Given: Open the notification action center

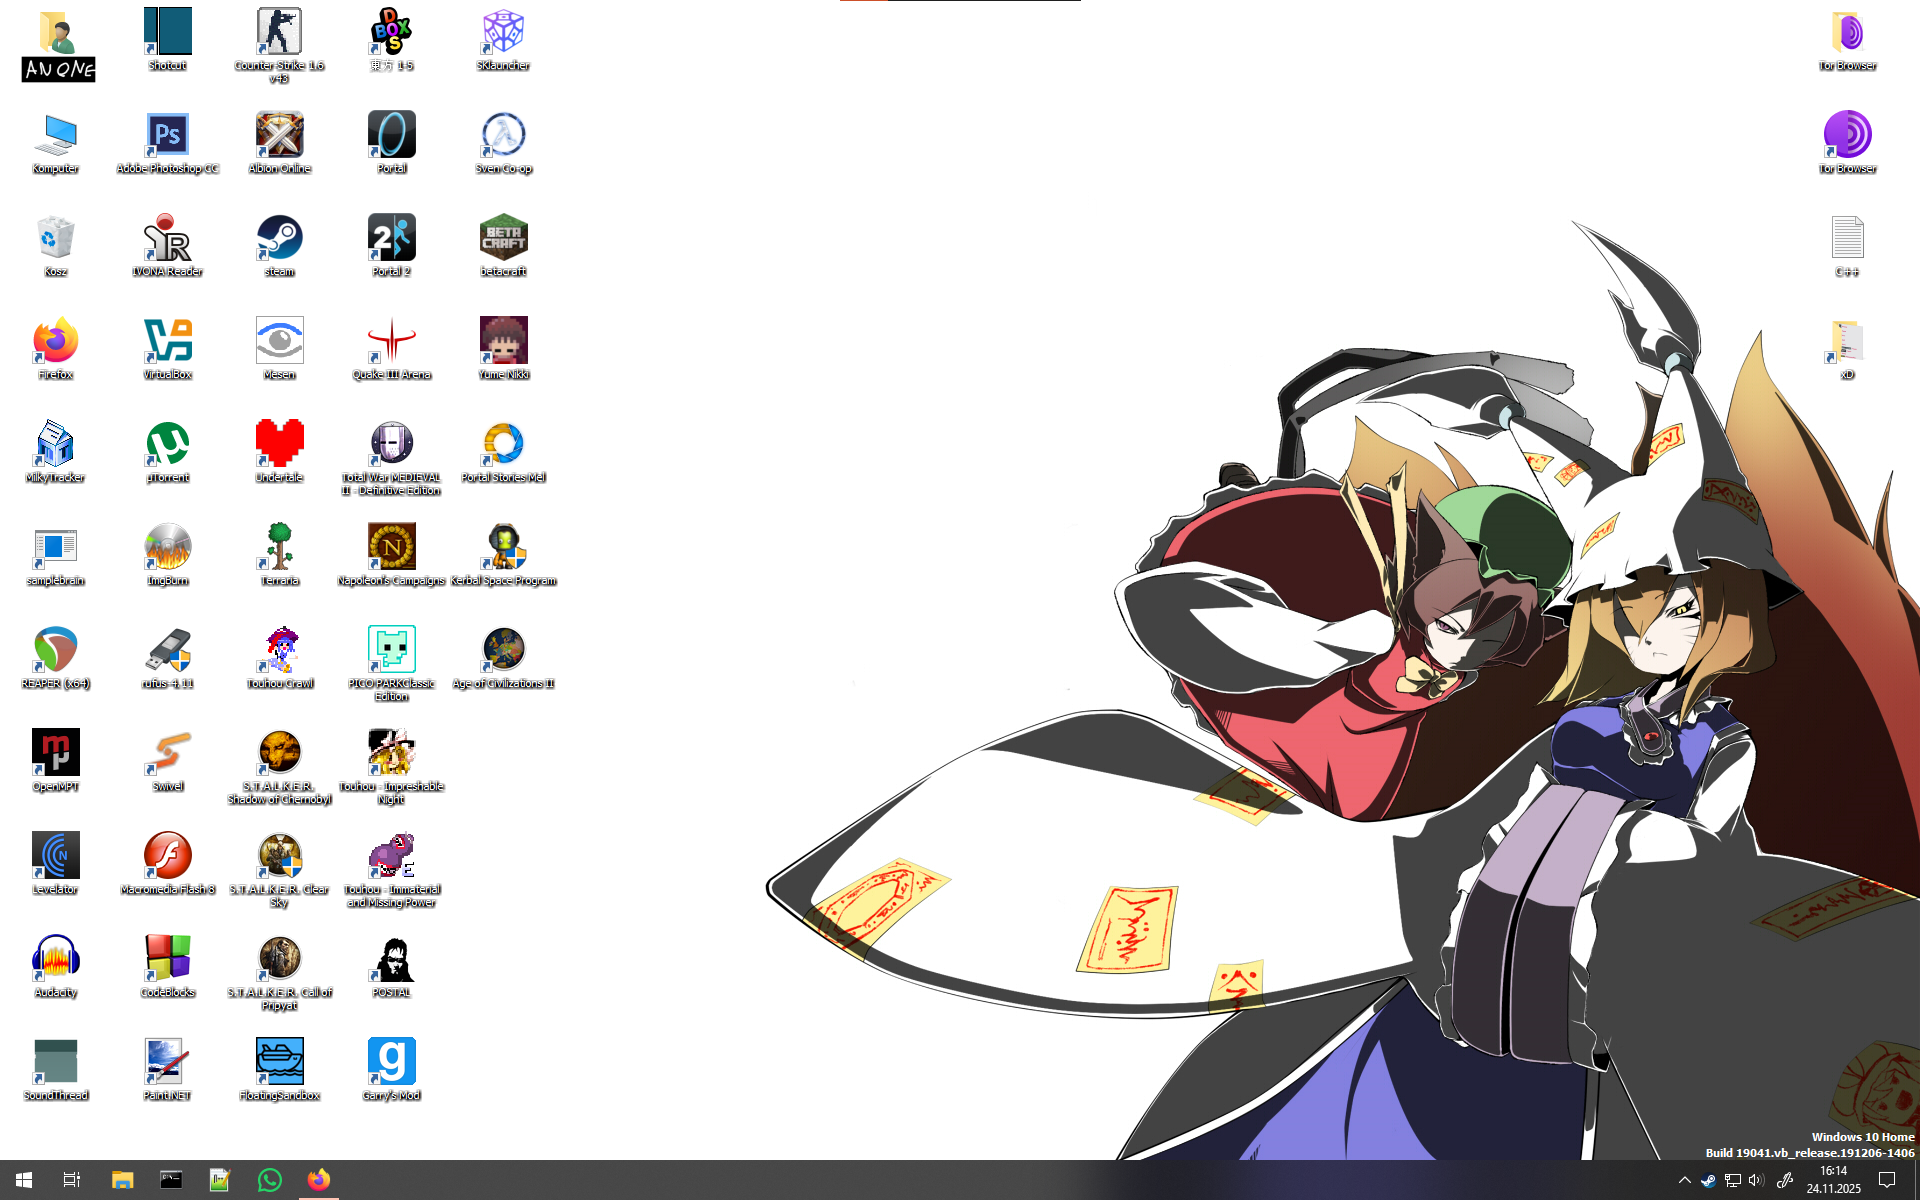Looking at the screenshot, I should [1887, 1180].
